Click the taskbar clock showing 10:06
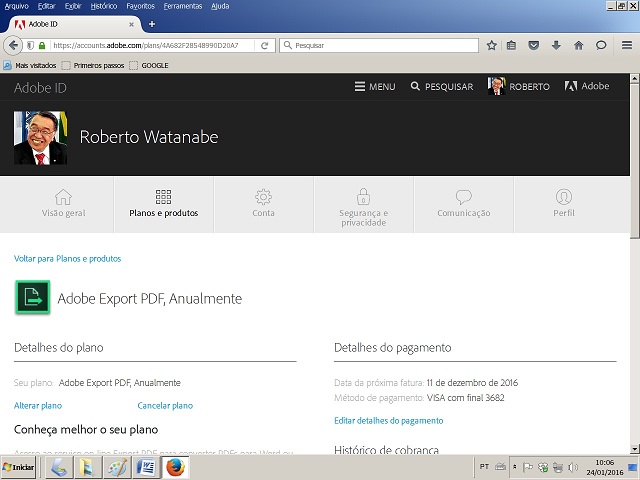640x480 pixels. (x=604, y=467)
